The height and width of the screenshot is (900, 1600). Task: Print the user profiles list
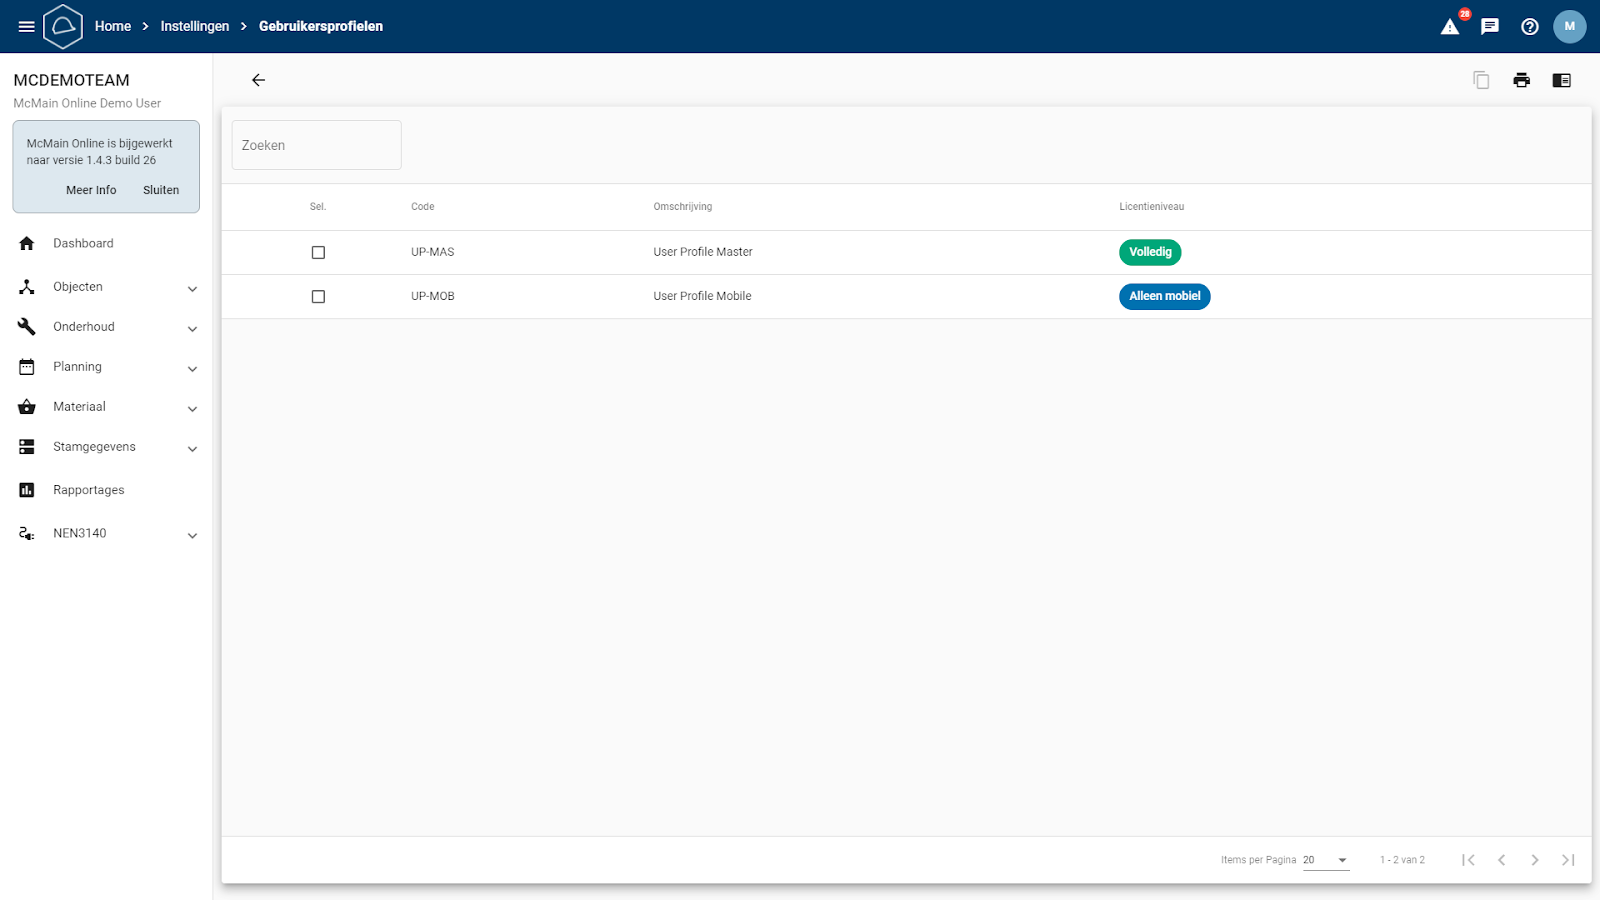[1521, 80]
